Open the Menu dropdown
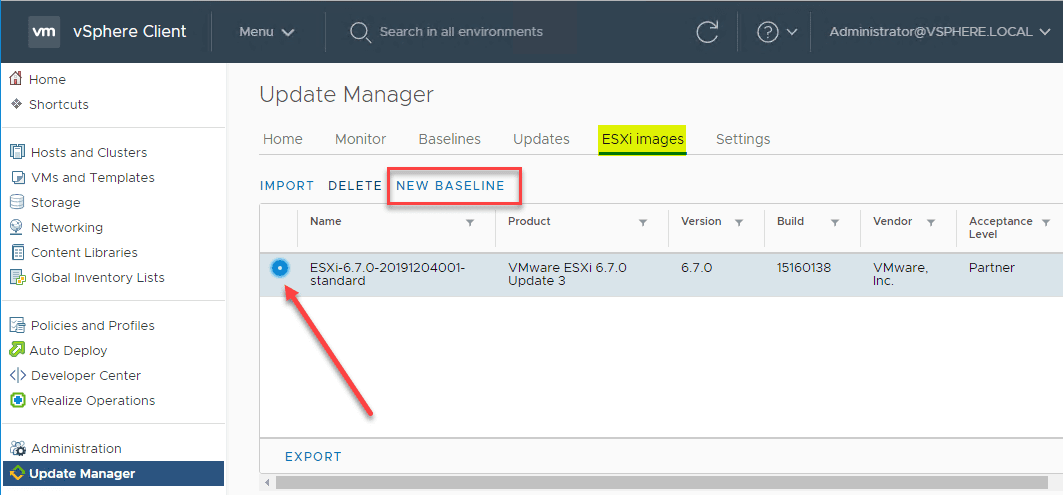 pos(267,32)
